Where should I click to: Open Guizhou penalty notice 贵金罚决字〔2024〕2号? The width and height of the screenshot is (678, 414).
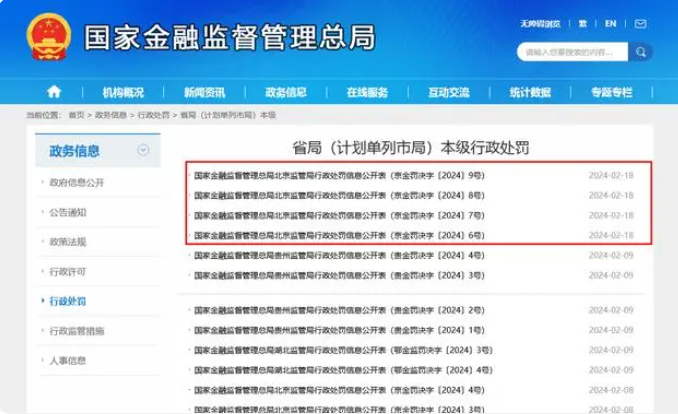339,310
